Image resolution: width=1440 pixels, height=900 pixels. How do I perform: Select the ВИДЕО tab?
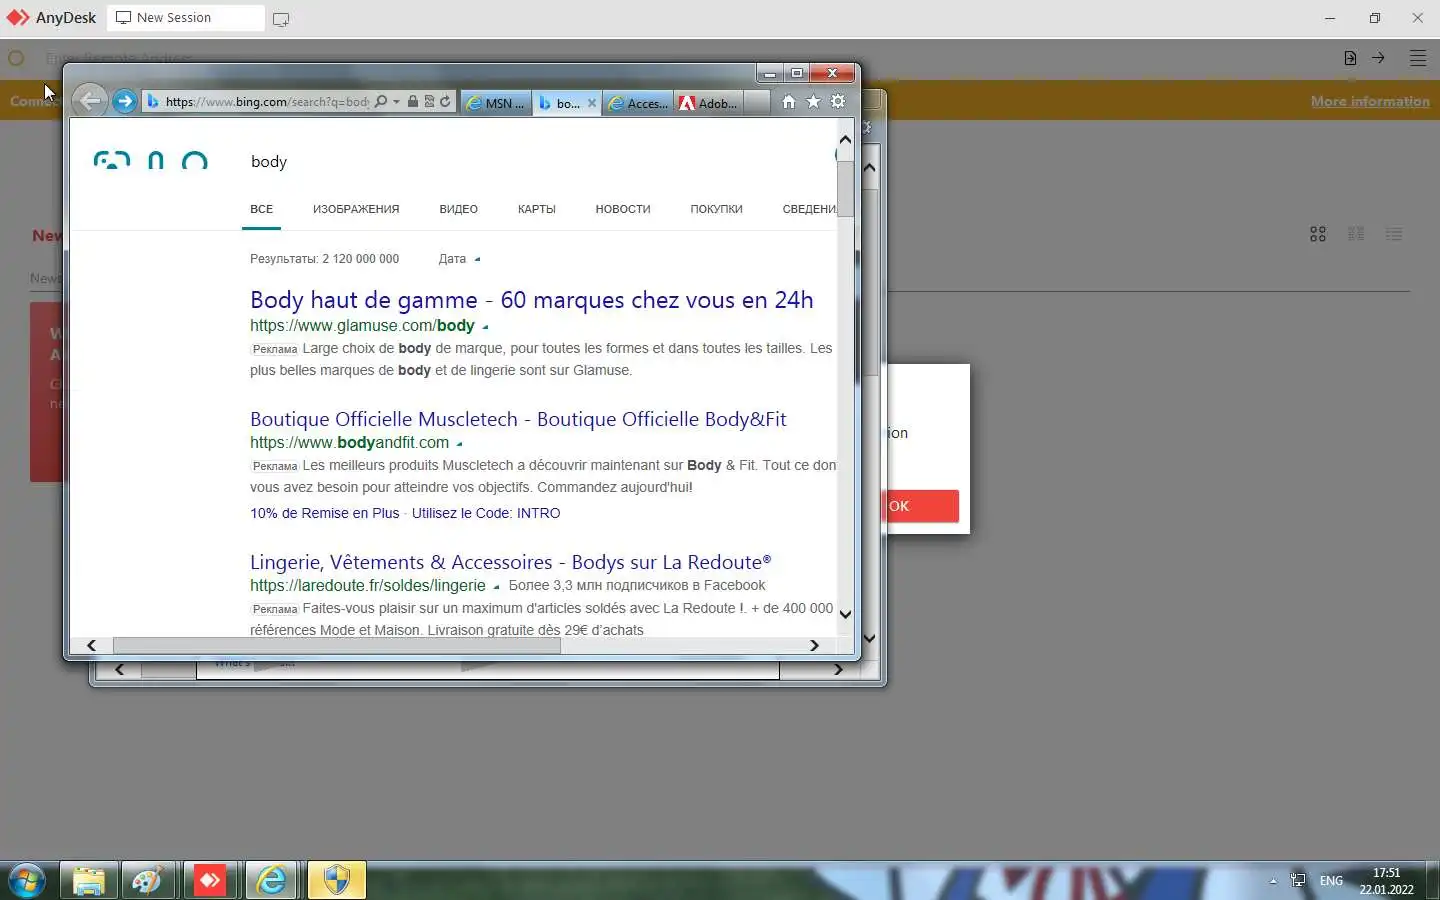[458, 209]
